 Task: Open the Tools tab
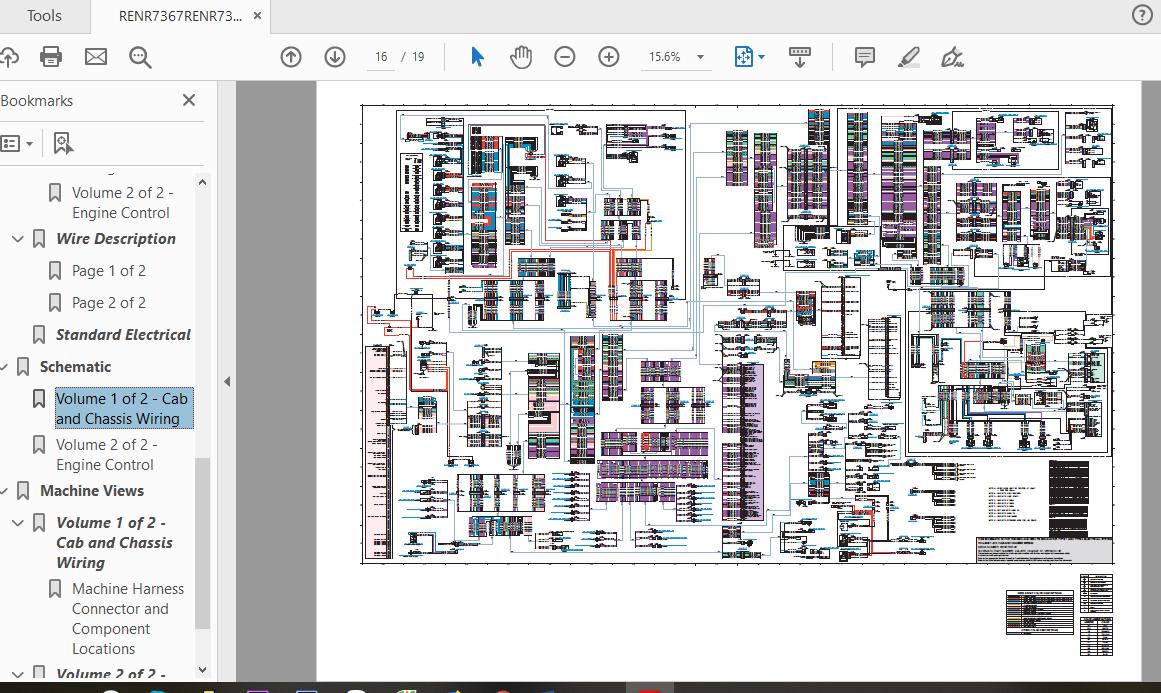tap(44, 16)
